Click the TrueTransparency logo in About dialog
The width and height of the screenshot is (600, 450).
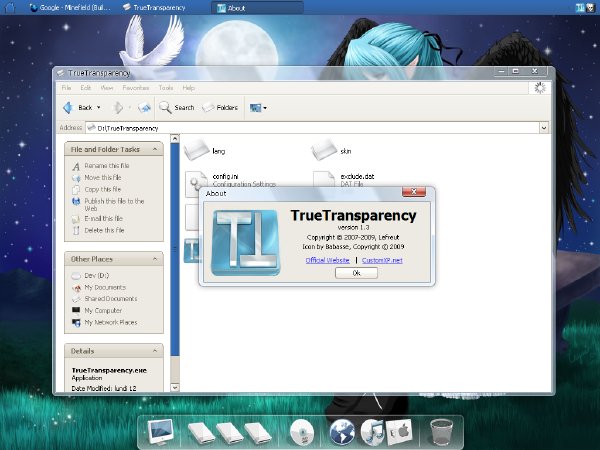click(246, 242)
